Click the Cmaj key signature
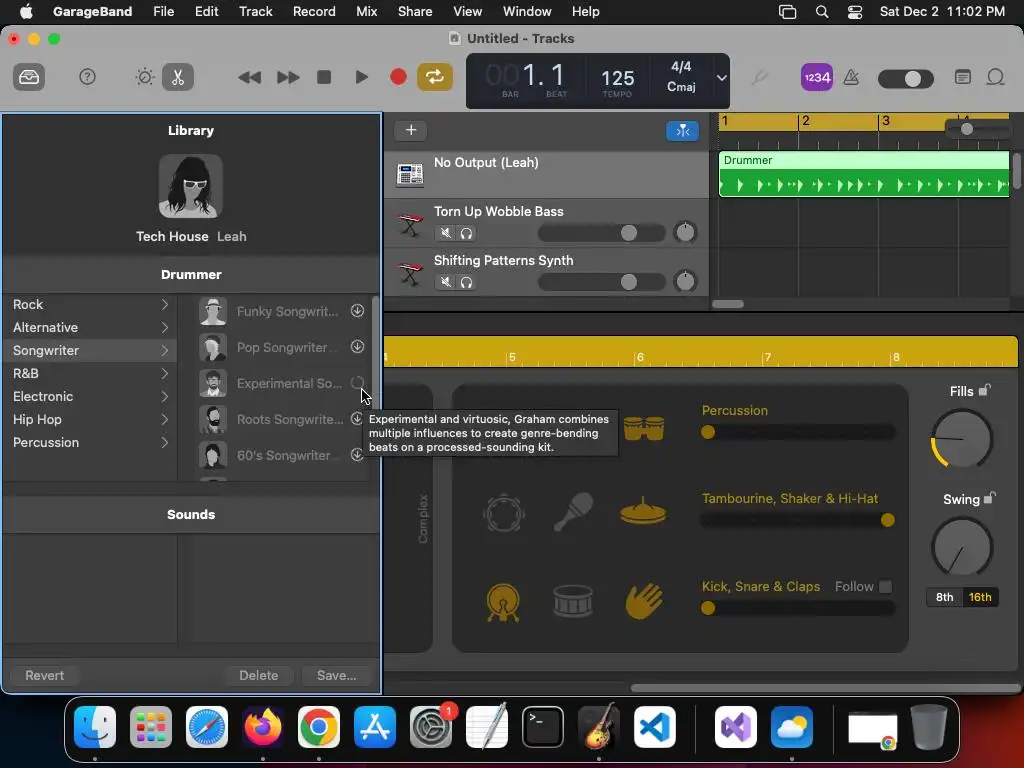This screenshot has height=768, width=1024. 681,87
